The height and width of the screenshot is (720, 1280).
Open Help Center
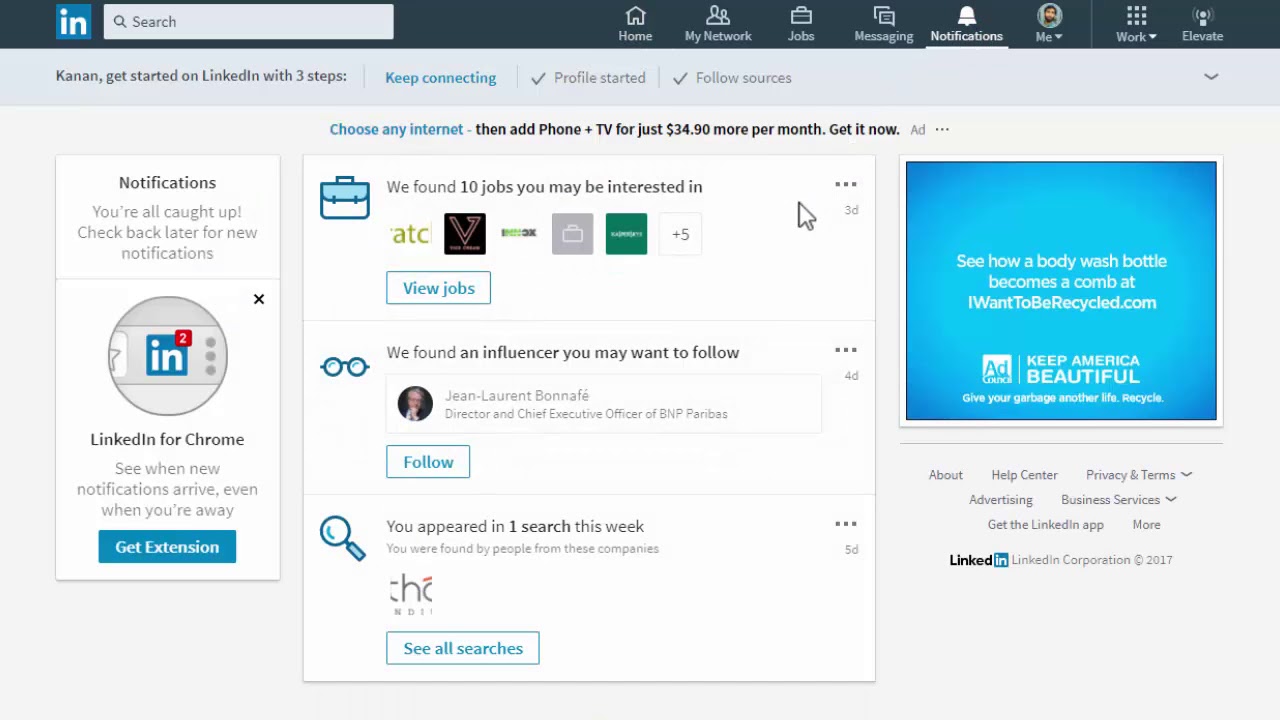click(x=1024, y=475)
